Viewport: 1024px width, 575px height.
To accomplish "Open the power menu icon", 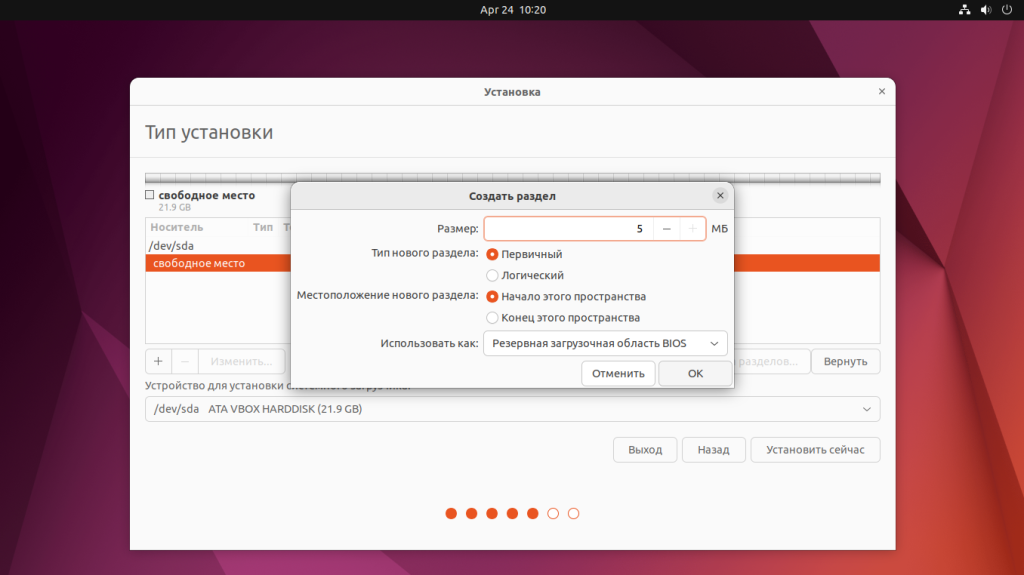I will click(x=1006, y=10).
